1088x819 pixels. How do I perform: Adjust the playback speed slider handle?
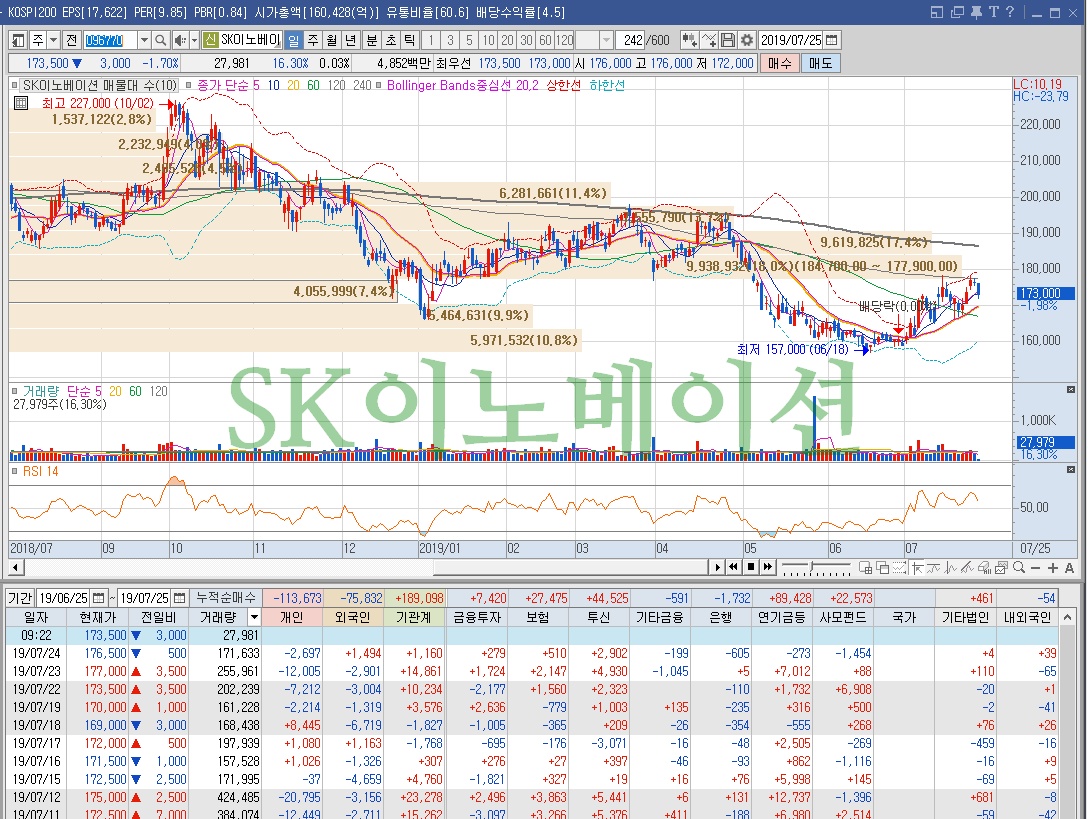pyautogui.click(x=813, y=568)
